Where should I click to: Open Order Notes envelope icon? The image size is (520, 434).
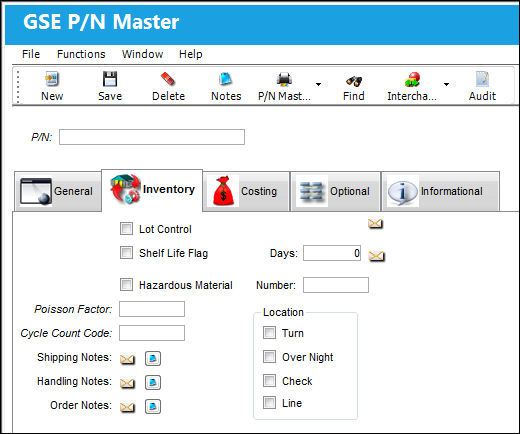click(x=127, y=407)
